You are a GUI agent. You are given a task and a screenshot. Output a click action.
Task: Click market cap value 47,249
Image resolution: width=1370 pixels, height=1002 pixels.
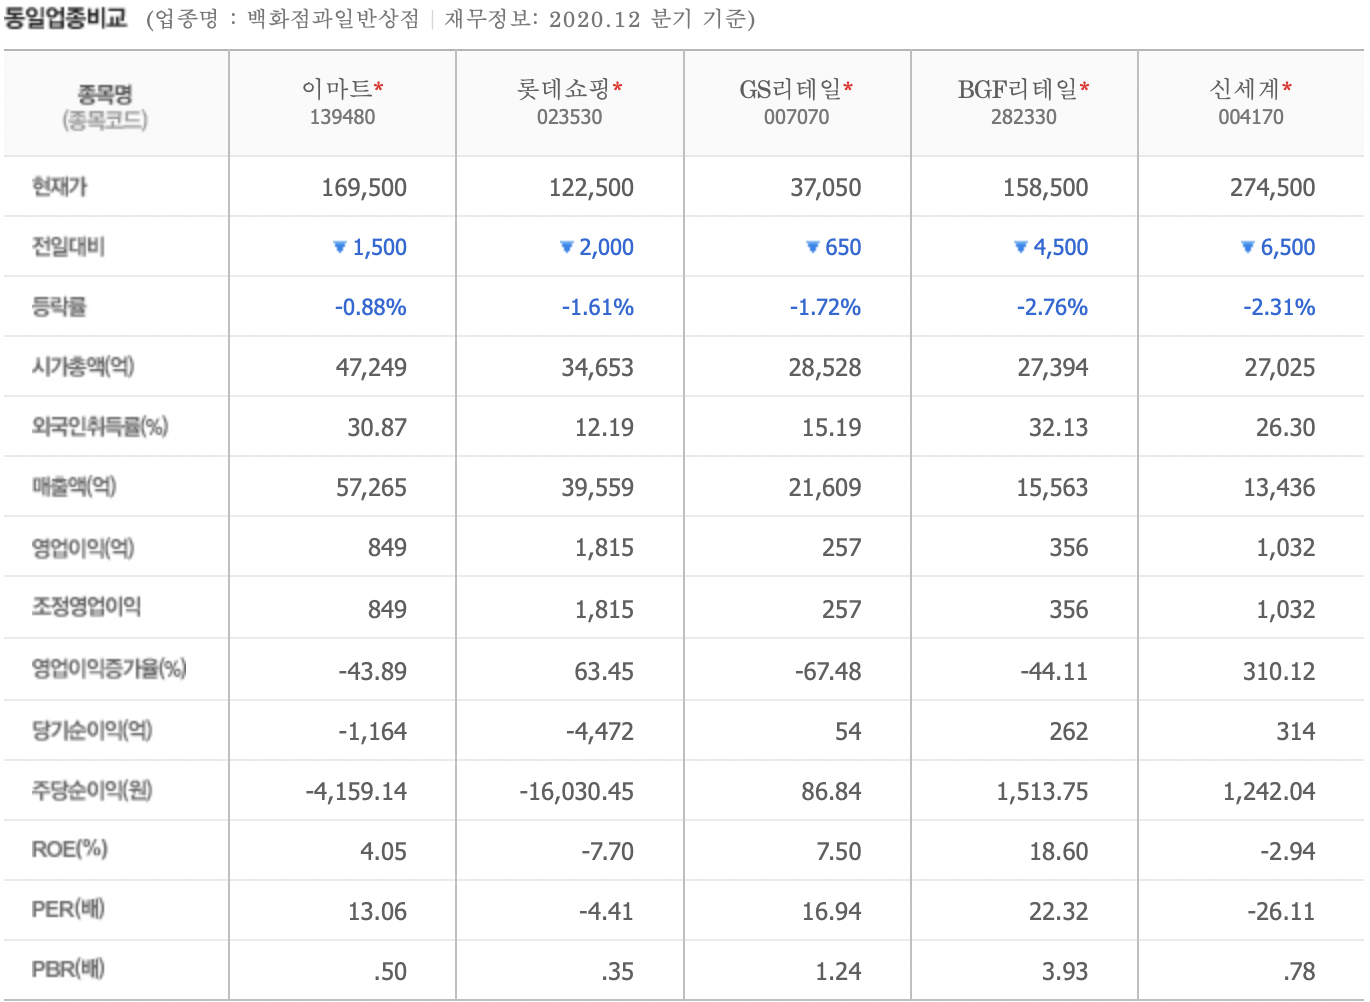[371, 368]
